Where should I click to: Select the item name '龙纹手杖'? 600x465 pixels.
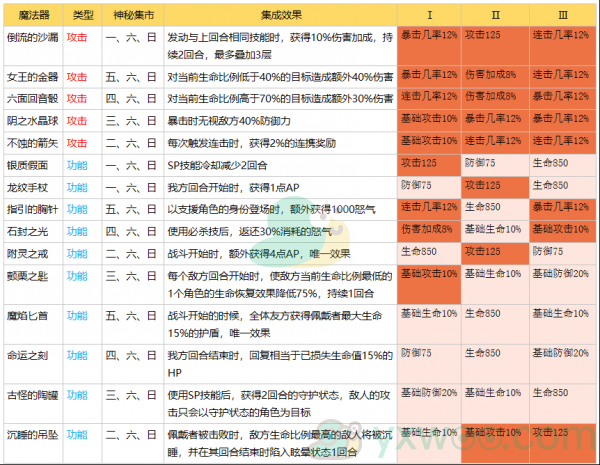28,188
